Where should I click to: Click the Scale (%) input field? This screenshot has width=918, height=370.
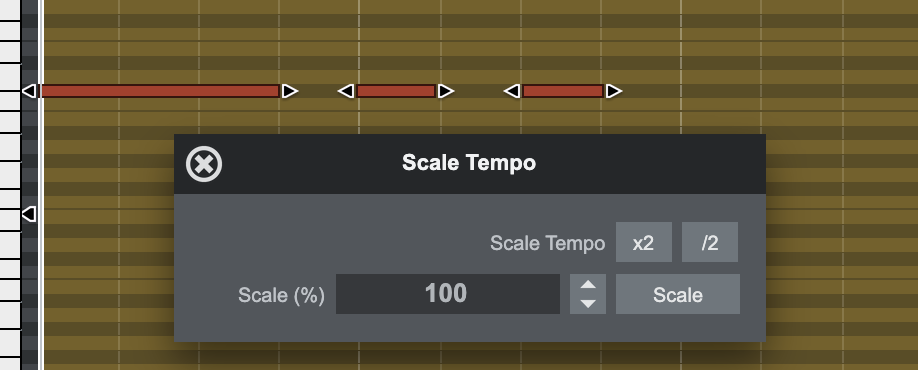click(x=447, y=294)
